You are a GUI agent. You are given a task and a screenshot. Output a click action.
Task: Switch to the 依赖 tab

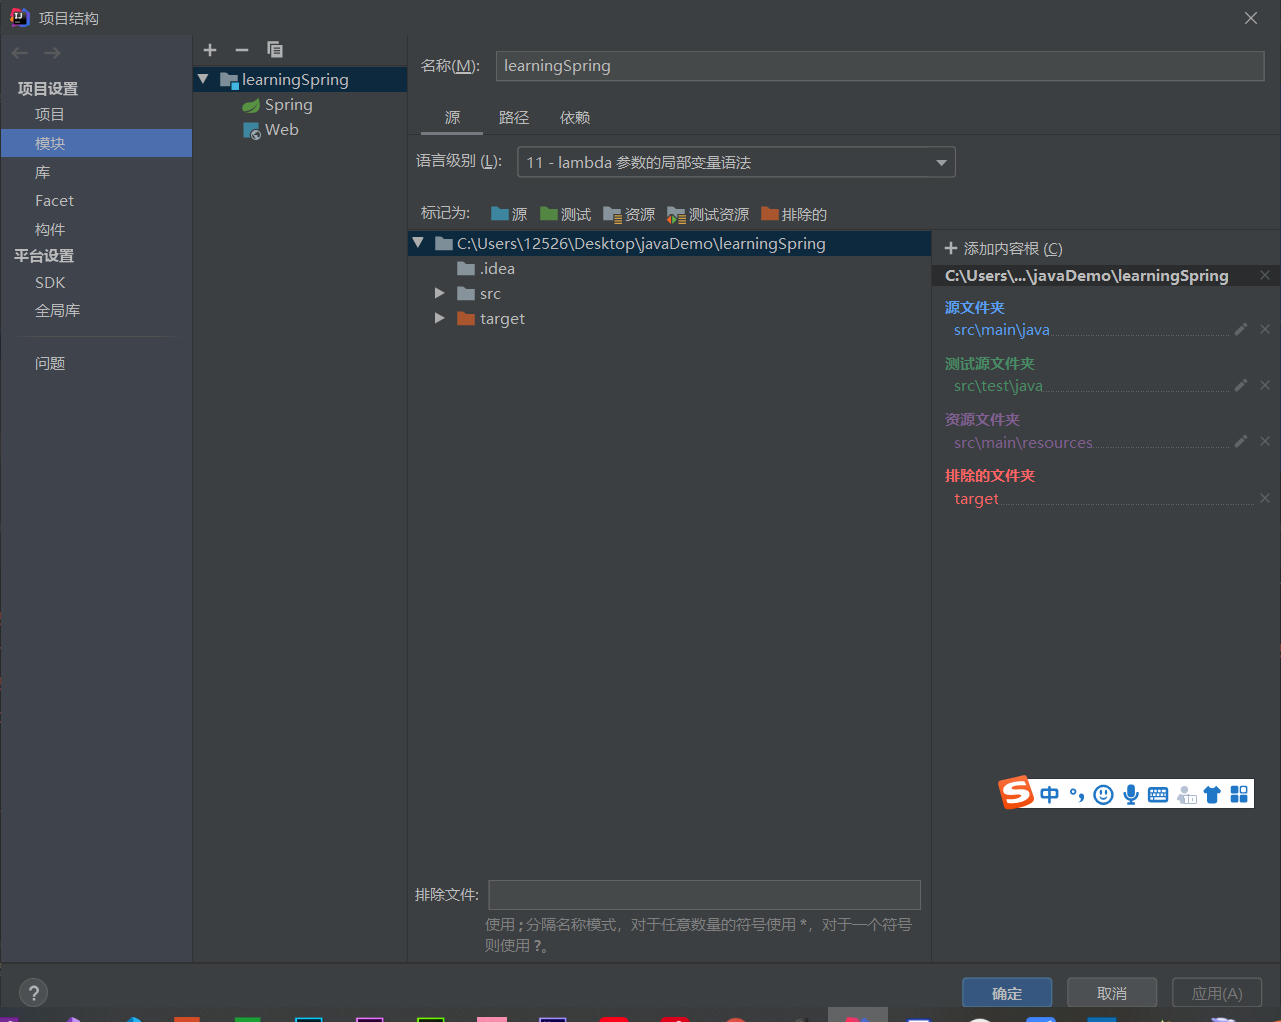[x=575, y=117]
